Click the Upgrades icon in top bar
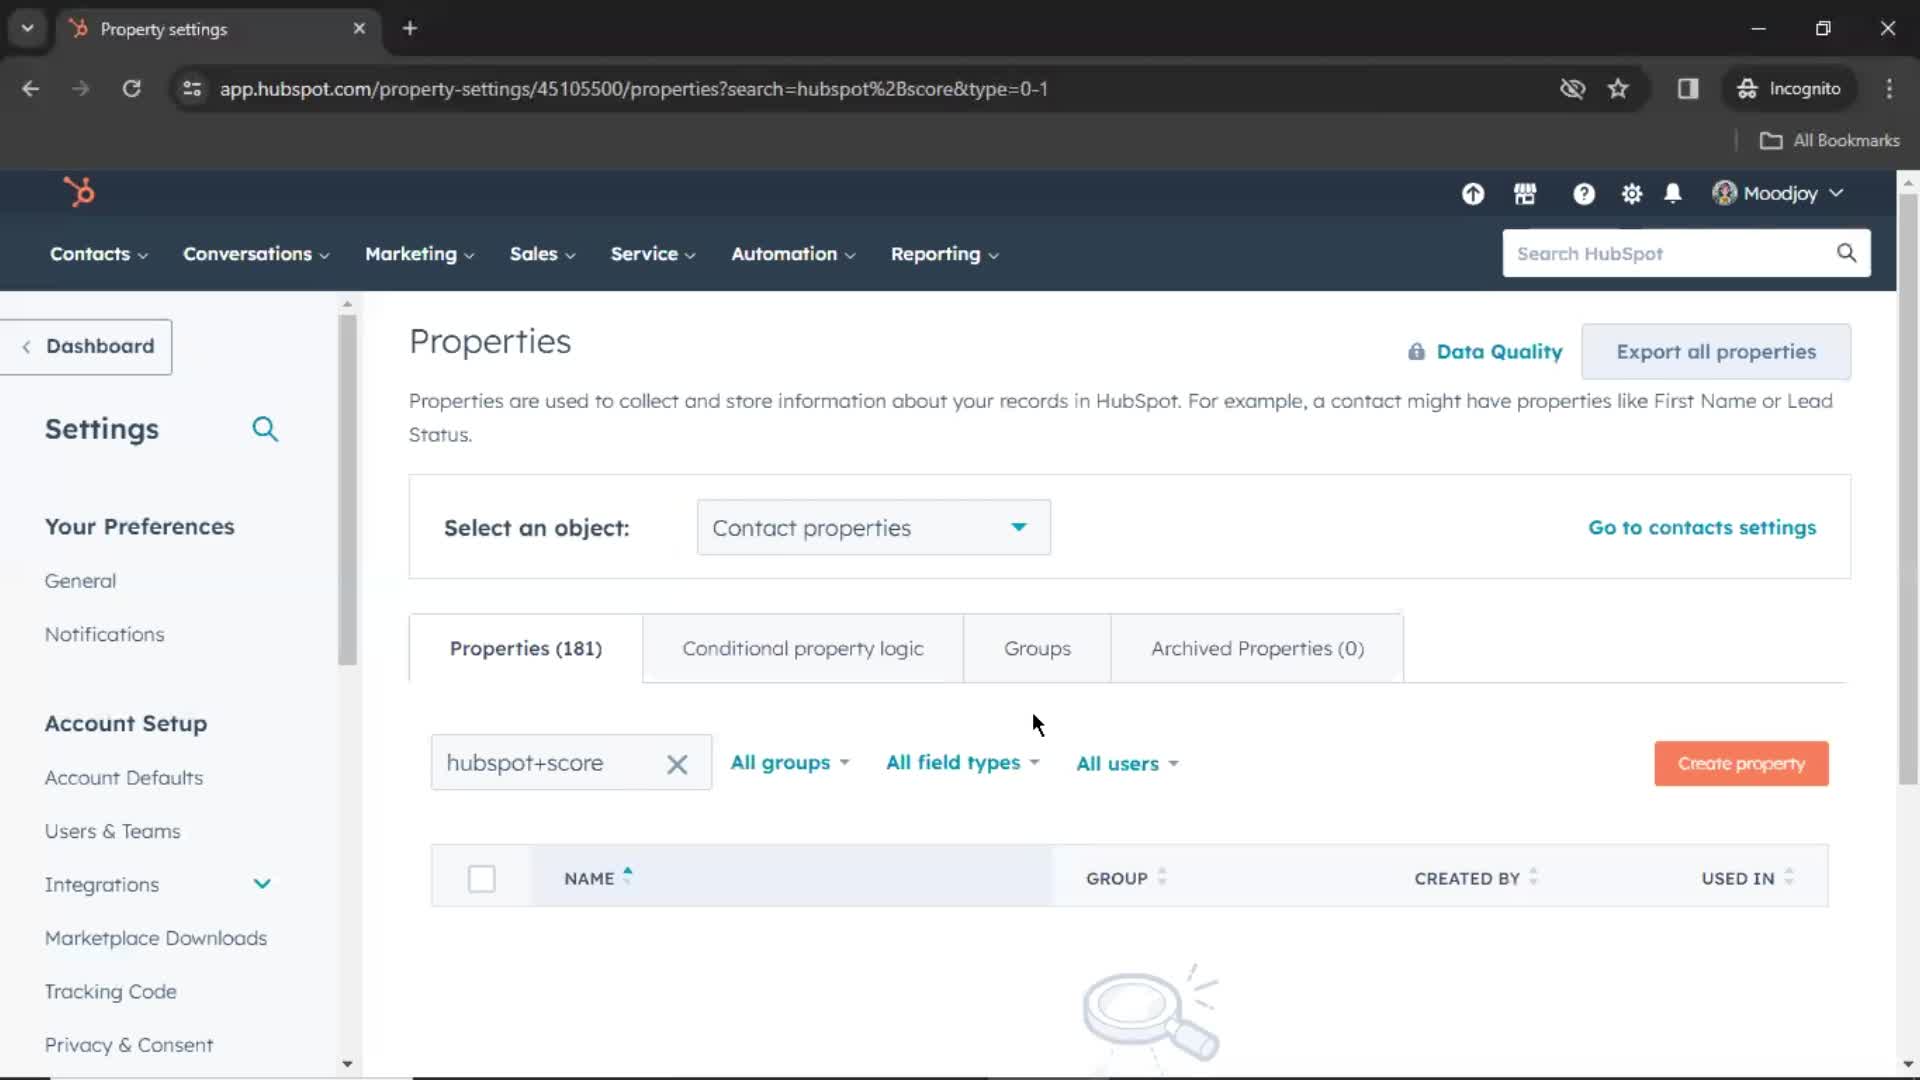 point(1473,194)
